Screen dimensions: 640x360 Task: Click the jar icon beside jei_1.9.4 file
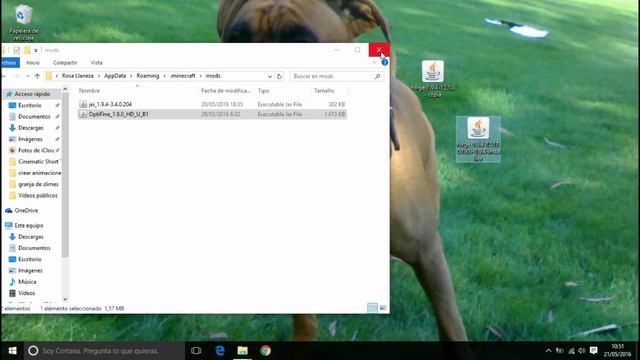coord(83,104)
